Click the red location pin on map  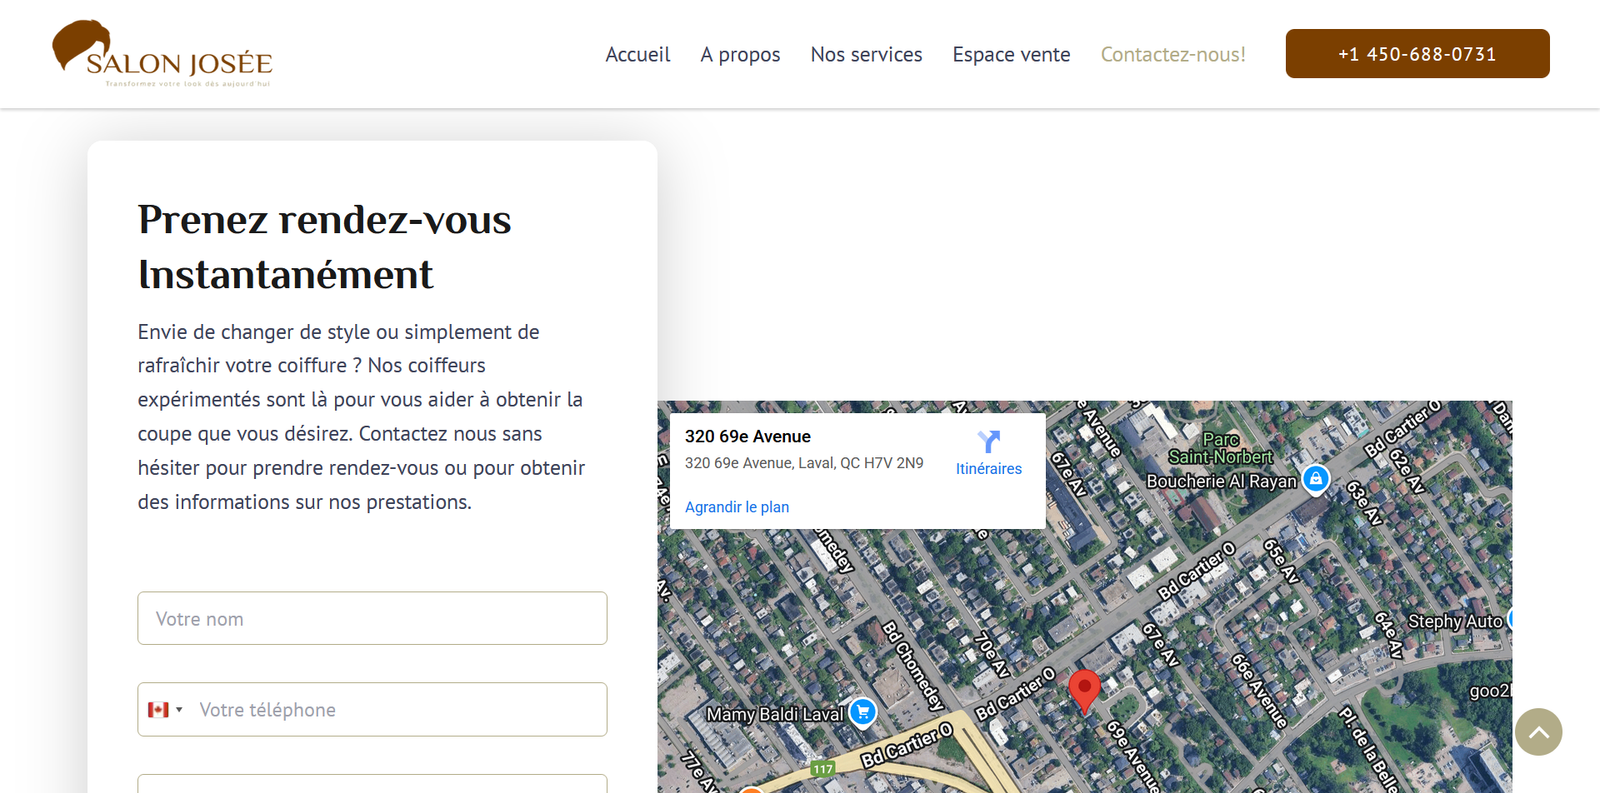point(1084,689)
